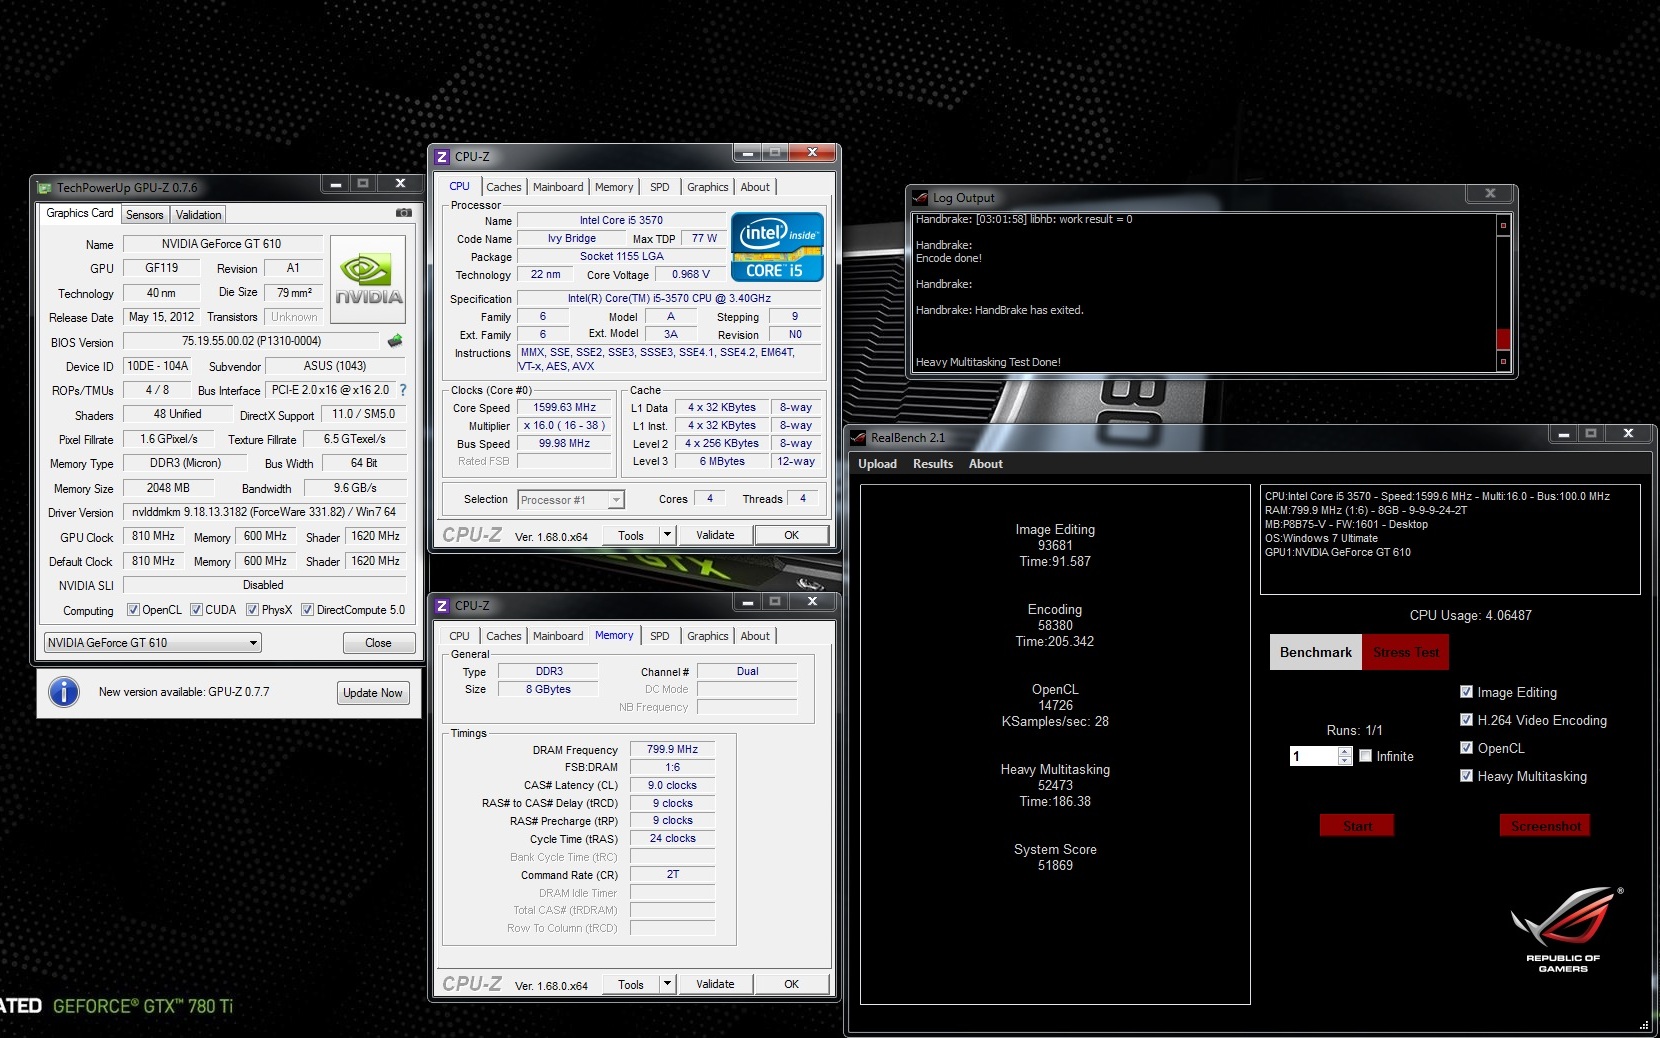Minimize the upper CPU-Z window

[x=746, y=153]
